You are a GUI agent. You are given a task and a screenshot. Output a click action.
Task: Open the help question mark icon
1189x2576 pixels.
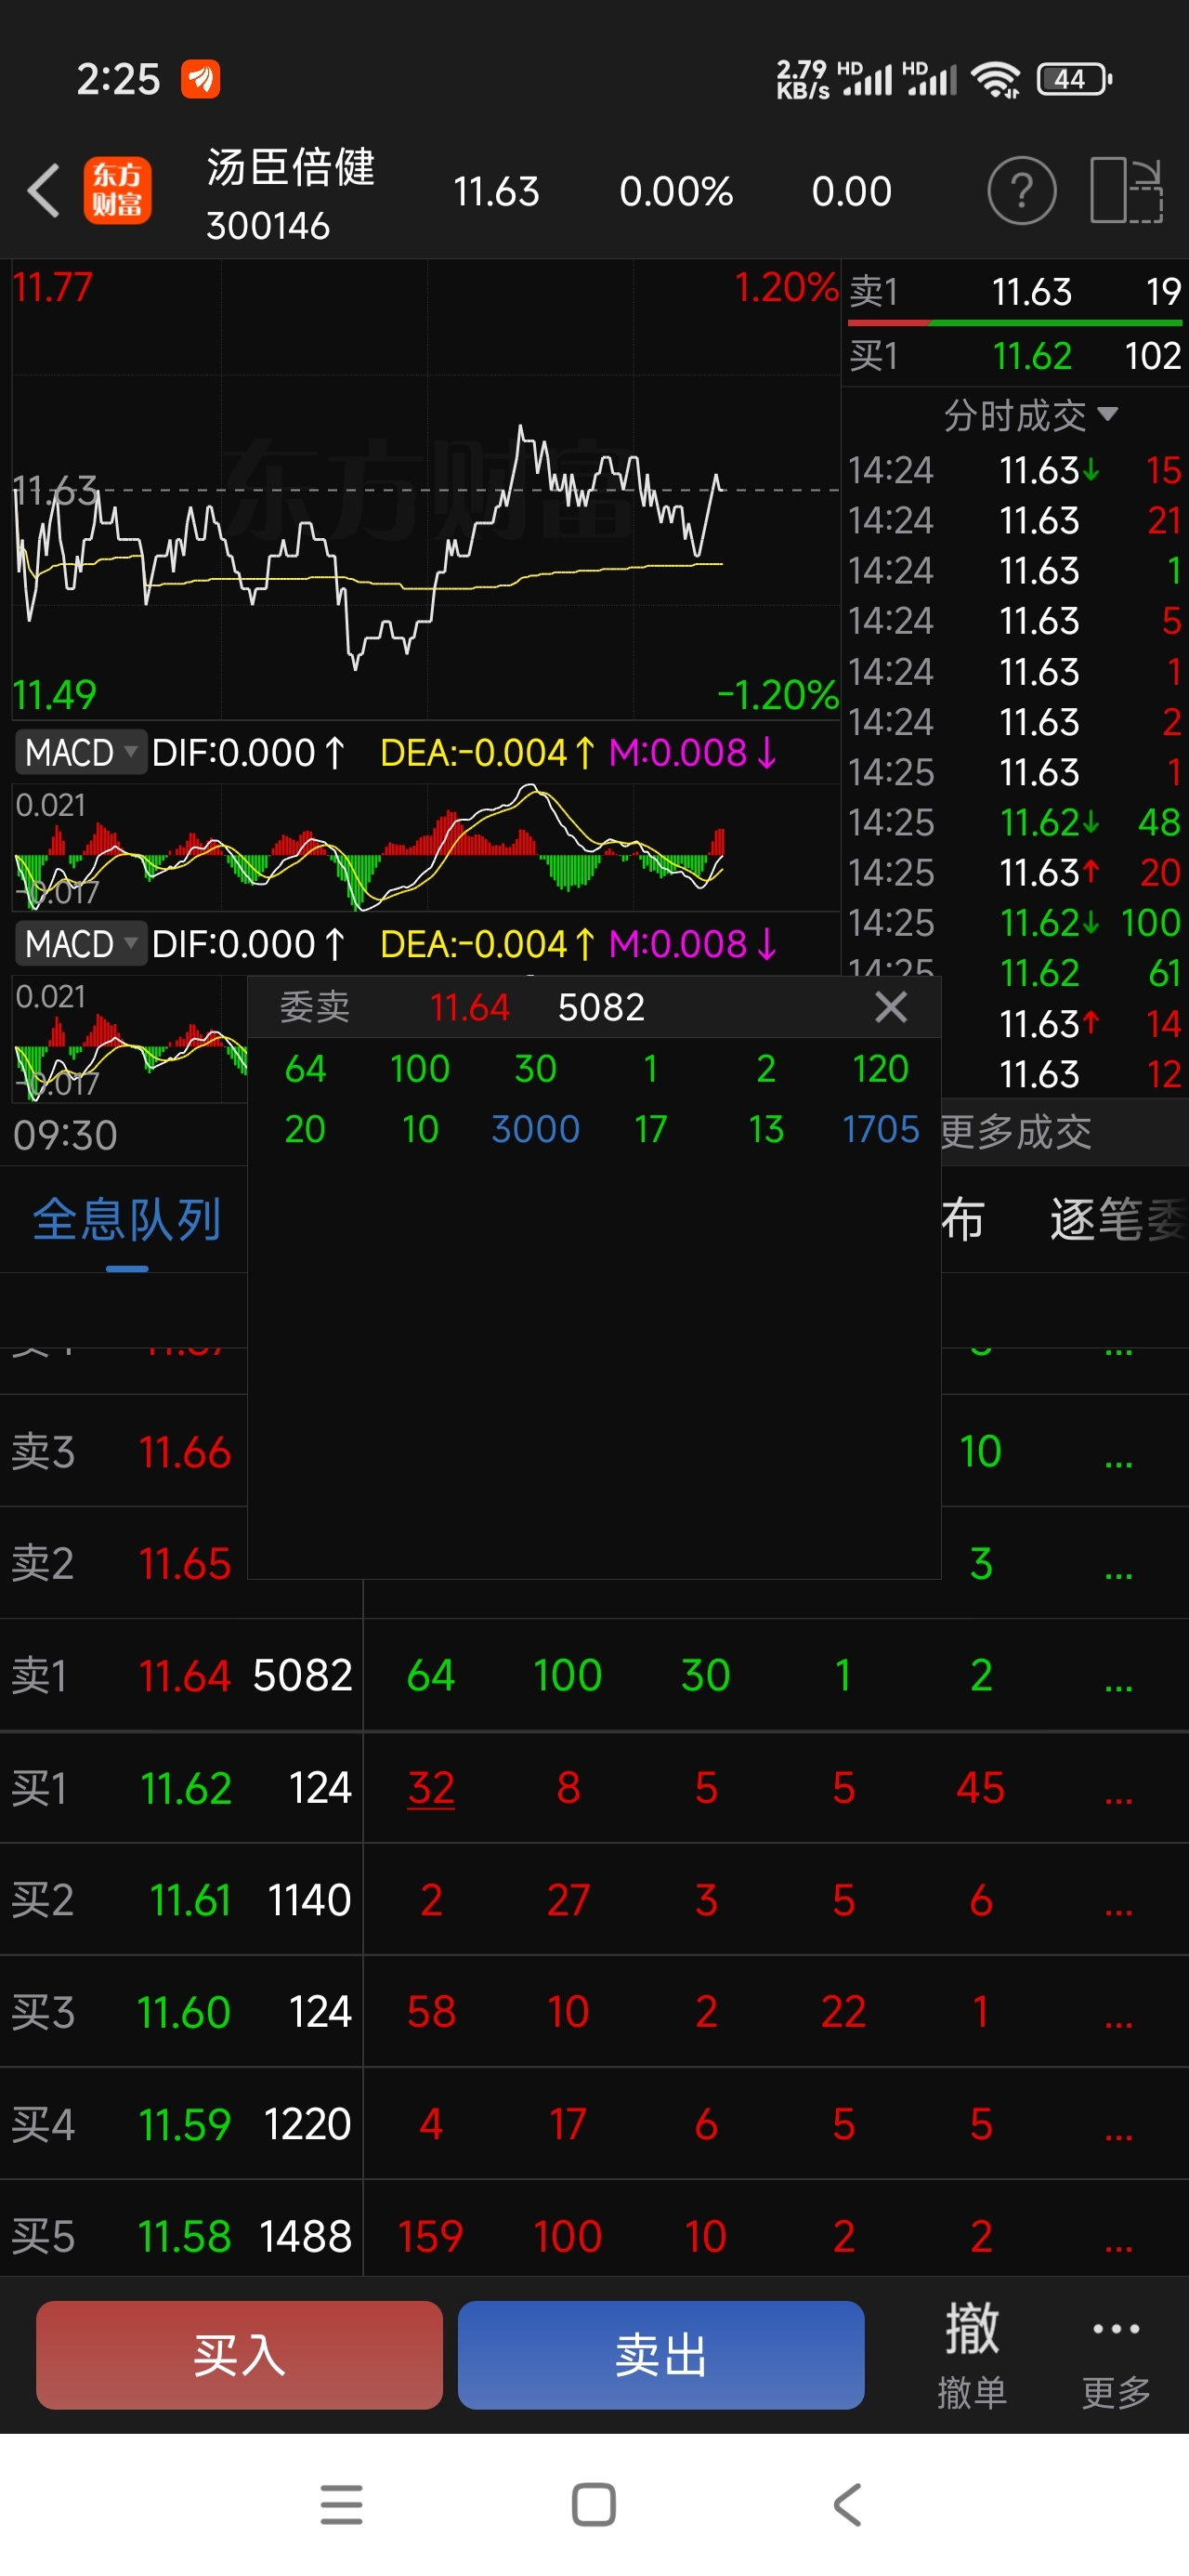(x=1021, y=190)
